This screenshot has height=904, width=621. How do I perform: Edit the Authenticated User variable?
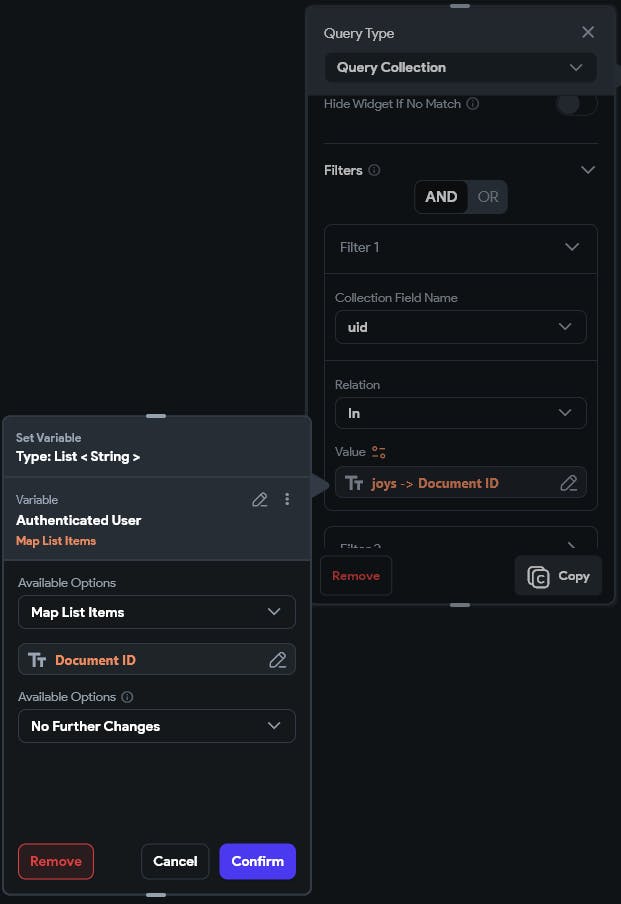click(260, 499)
